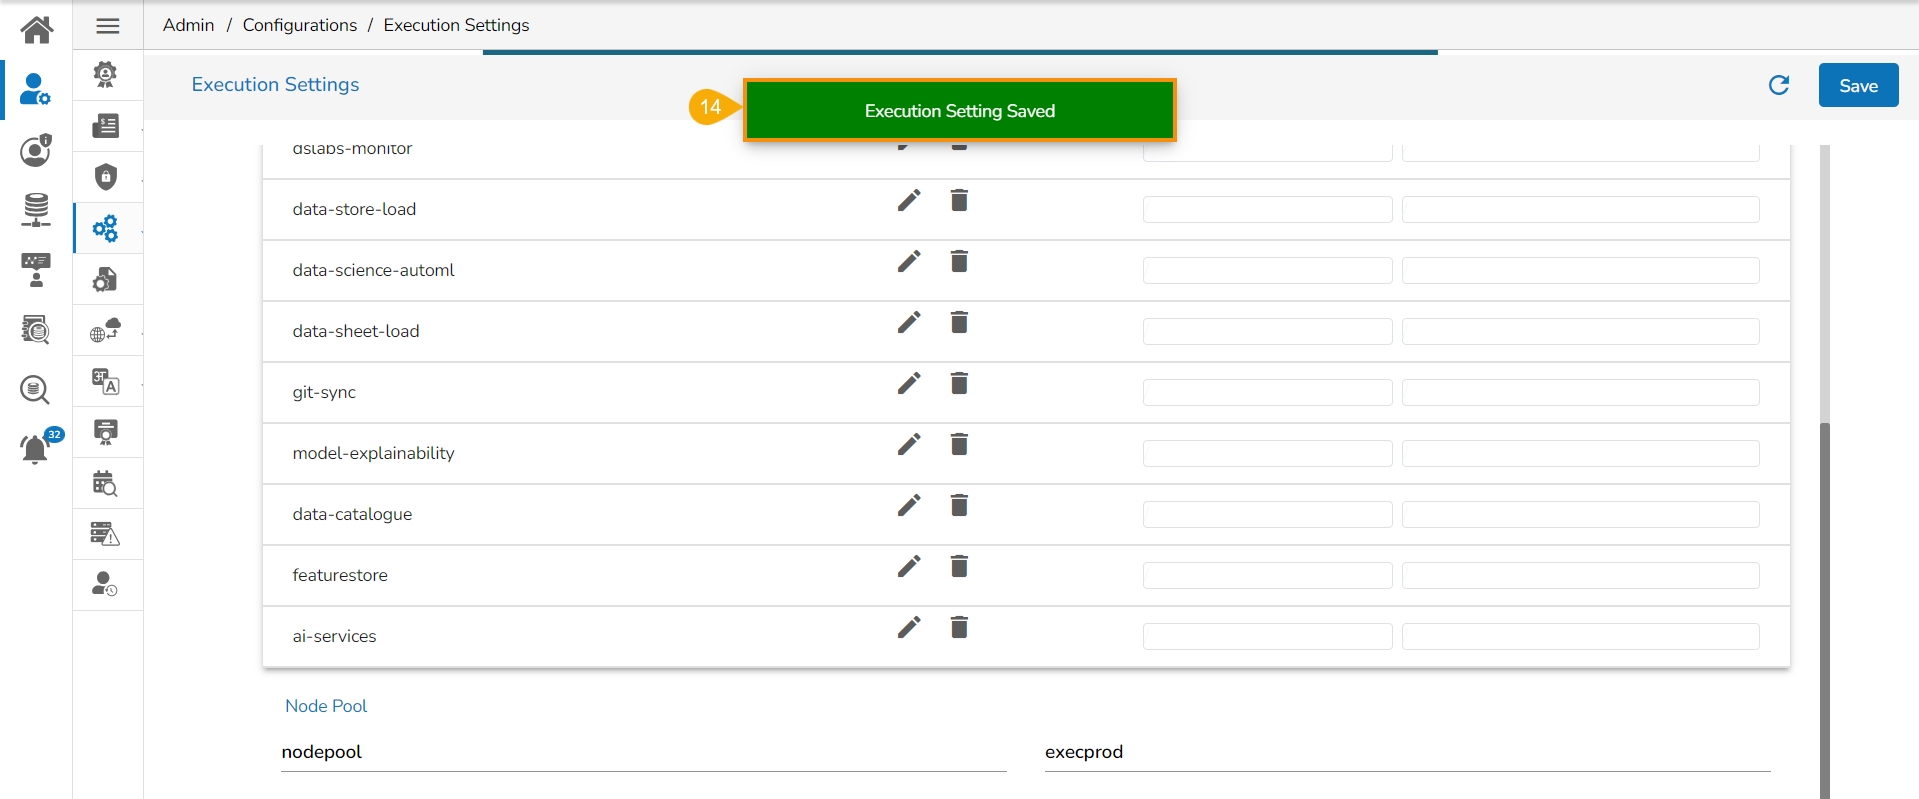Focus the second input of model-explainability row
Viewport: 1919px width, 799px height.
(x=1581, y=454)
